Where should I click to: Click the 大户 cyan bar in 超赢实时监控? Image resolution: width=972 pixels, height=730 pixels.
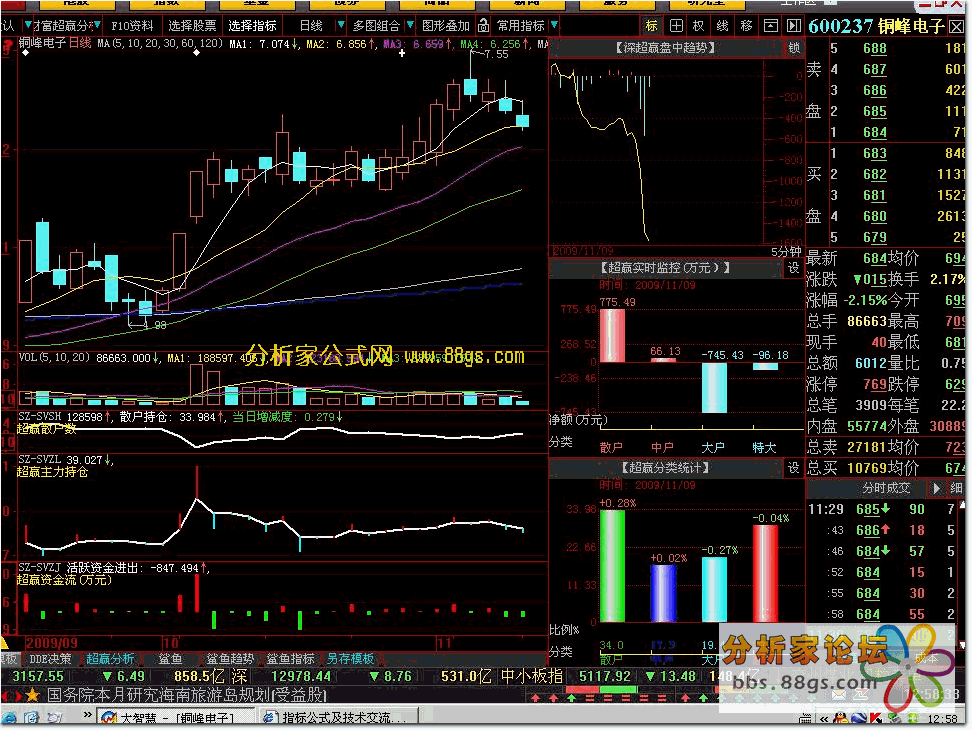(x=714, y=388)
